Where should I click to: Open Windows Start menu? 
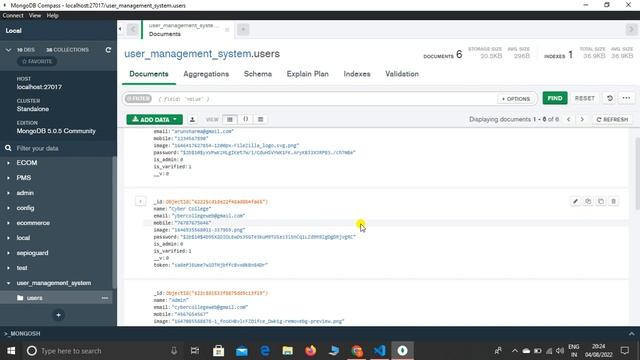[x=11, y=351]
